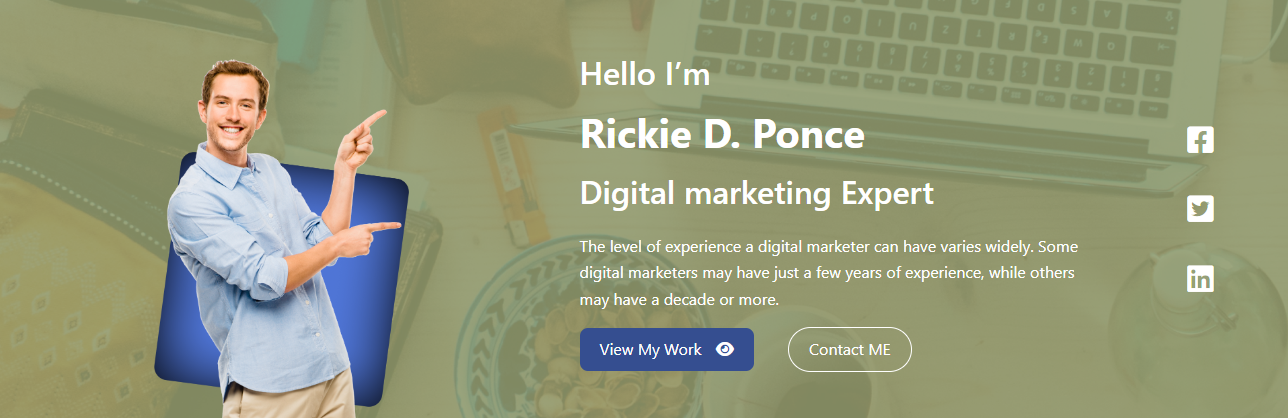Click the Twitter bird icon
This screenshot has width=1288, height=418.
coord(1200,209)
